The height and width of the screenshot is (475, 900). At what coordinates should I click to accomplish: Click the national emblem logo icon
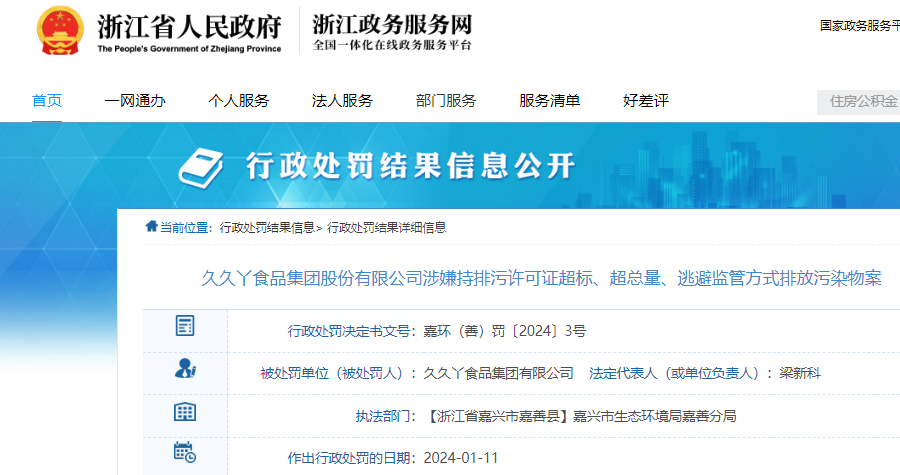60,32
